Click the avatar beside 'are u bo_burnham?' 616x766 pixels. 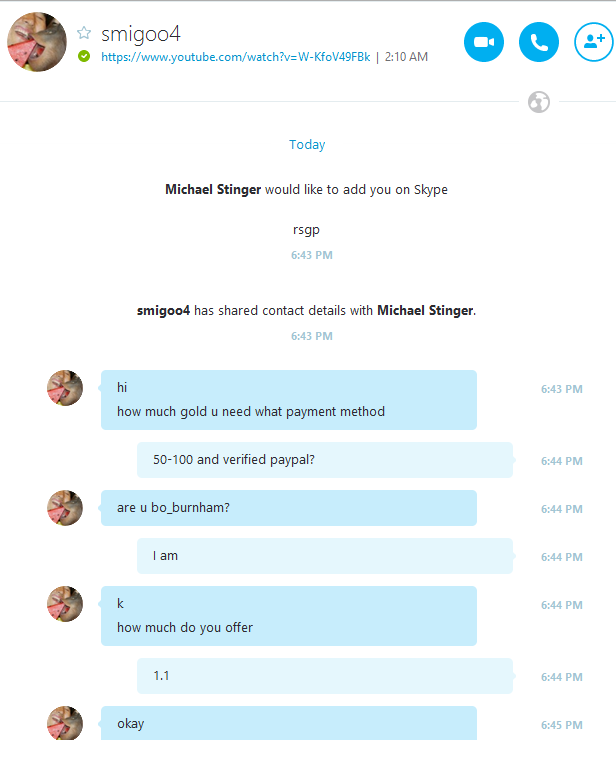click(x=65, y=508)
